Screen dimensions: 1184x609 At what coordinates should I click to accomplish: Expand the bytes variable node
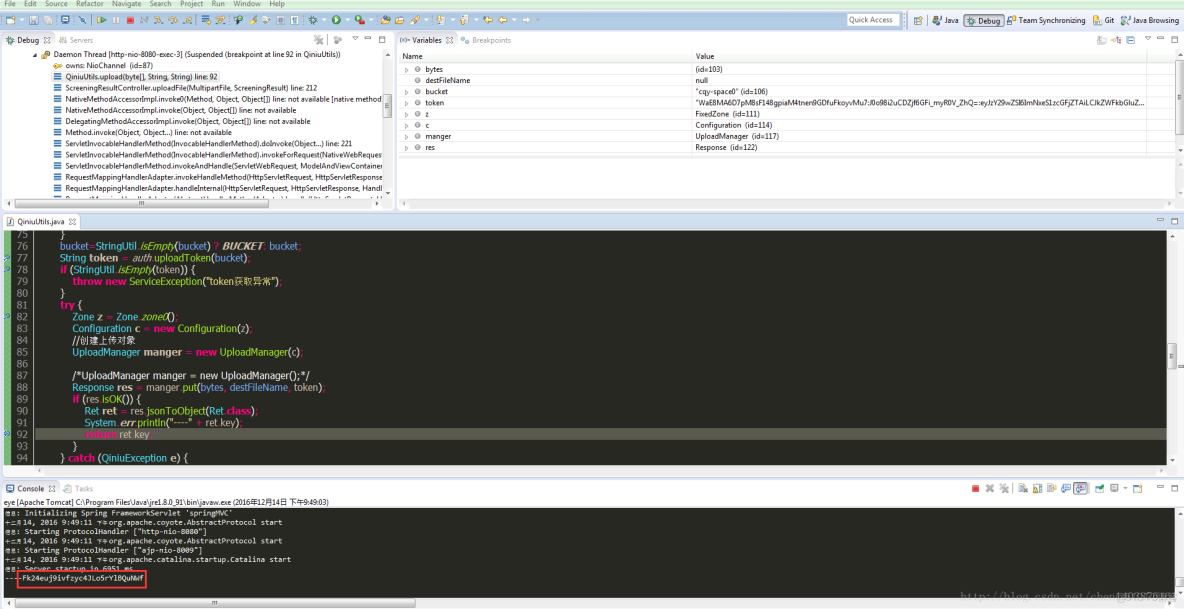point(406,69)
